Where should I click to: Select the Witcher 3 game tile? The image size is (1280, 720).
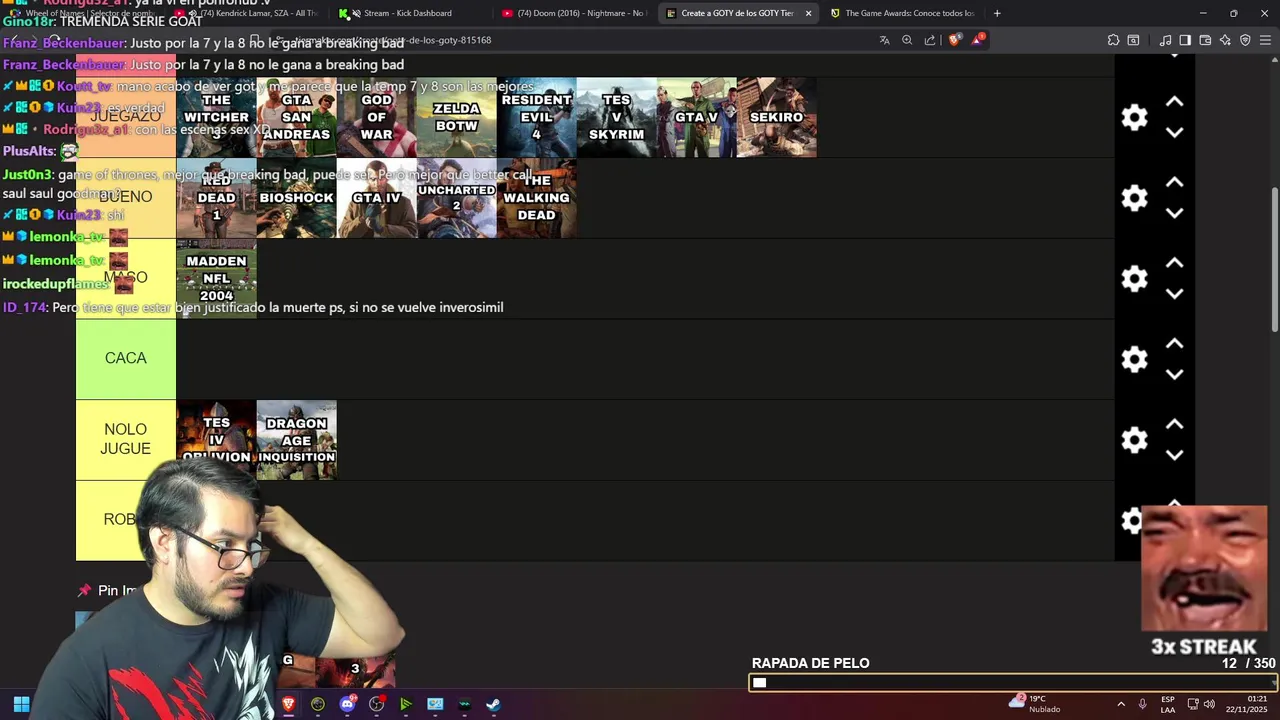tap(216, 117)
